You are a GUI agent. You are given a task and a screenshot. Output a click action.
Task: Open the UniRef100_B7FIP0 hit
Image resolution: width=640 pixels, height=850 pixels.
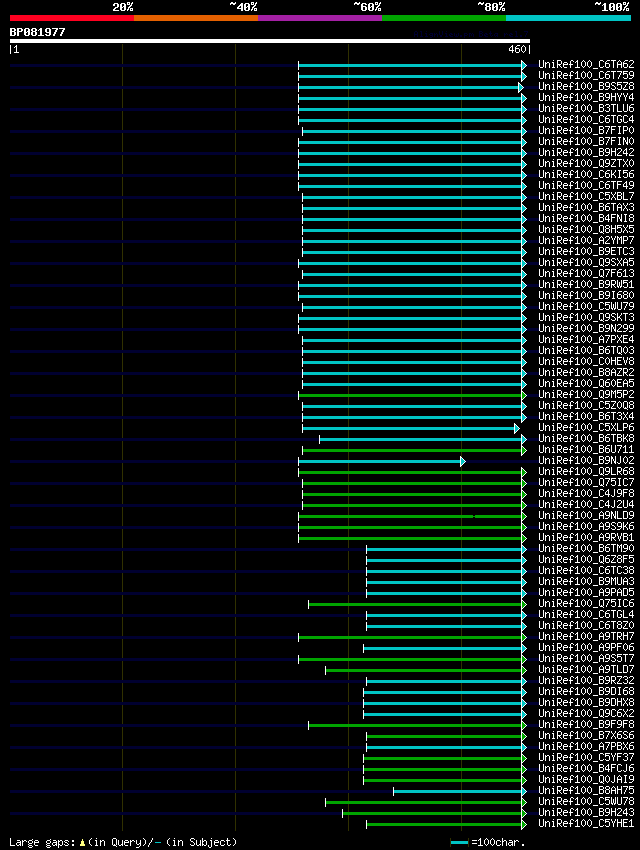(x=586, y=131)
